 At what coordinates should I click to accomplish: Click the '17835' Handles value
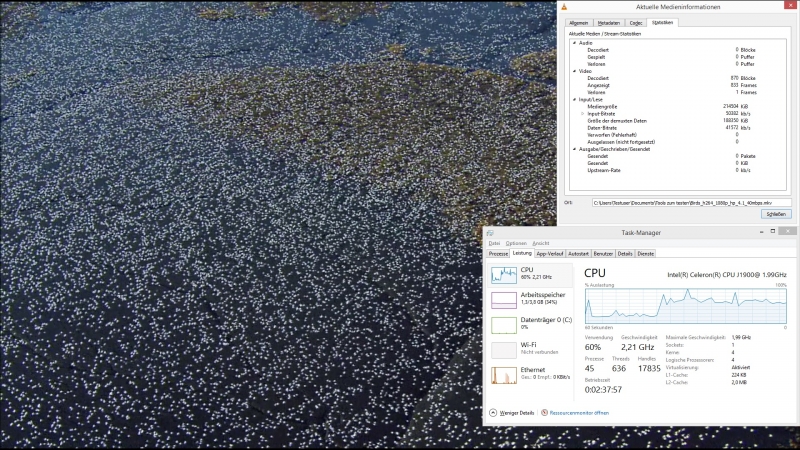tap(649, 368)
